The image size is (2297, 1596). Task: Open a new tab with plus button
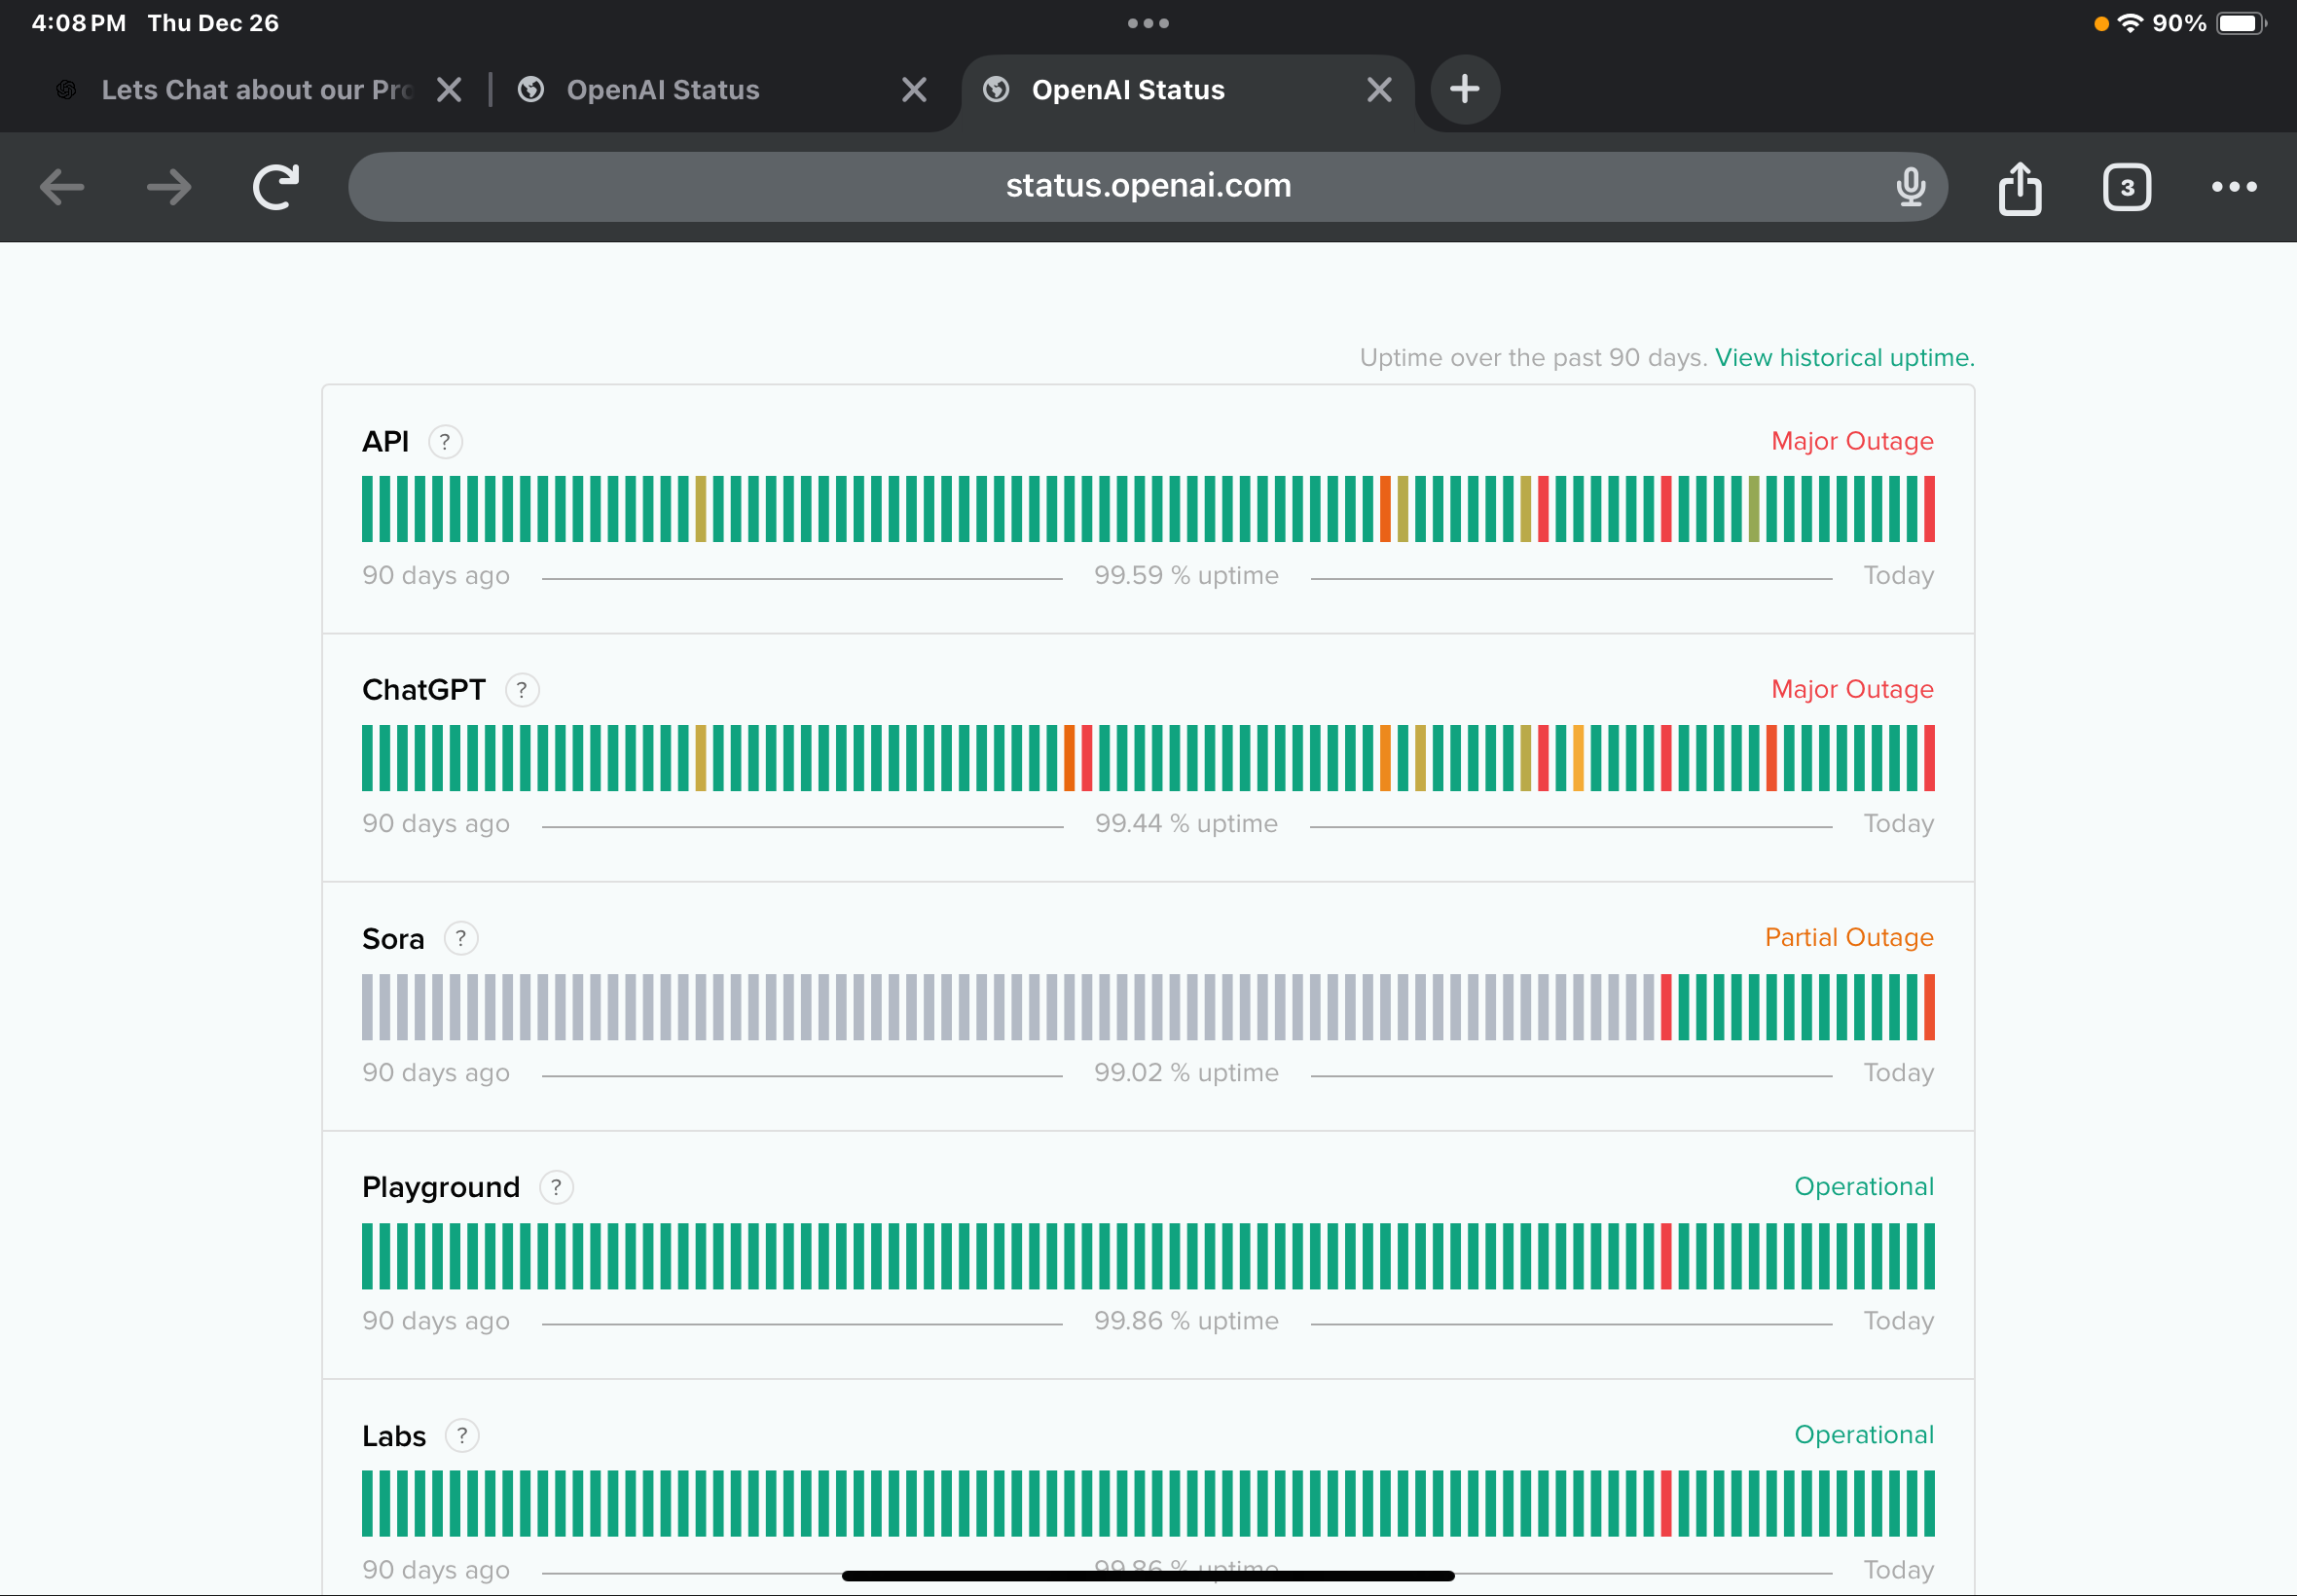point(1464,90)
